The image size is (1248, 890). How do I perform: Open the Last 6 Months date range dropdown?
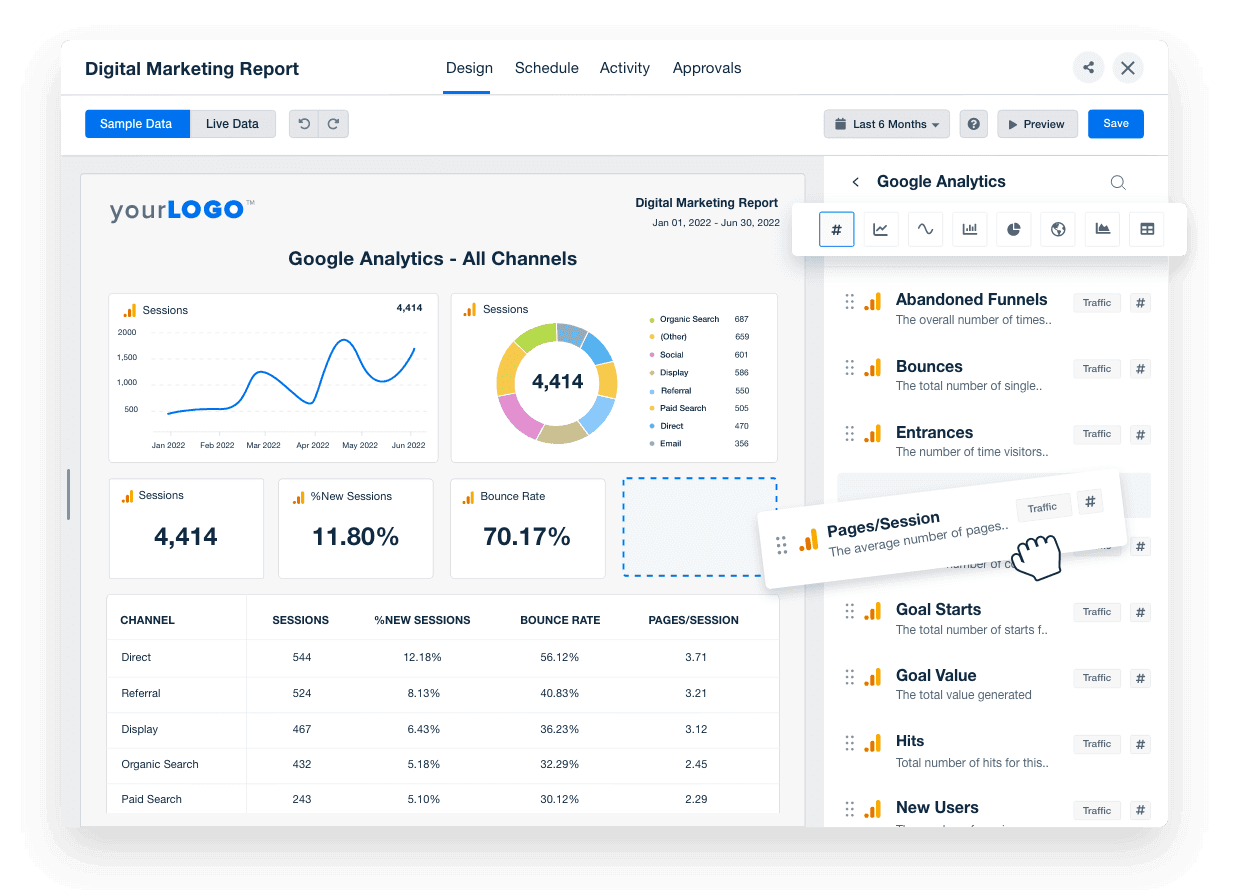[886, 123]
